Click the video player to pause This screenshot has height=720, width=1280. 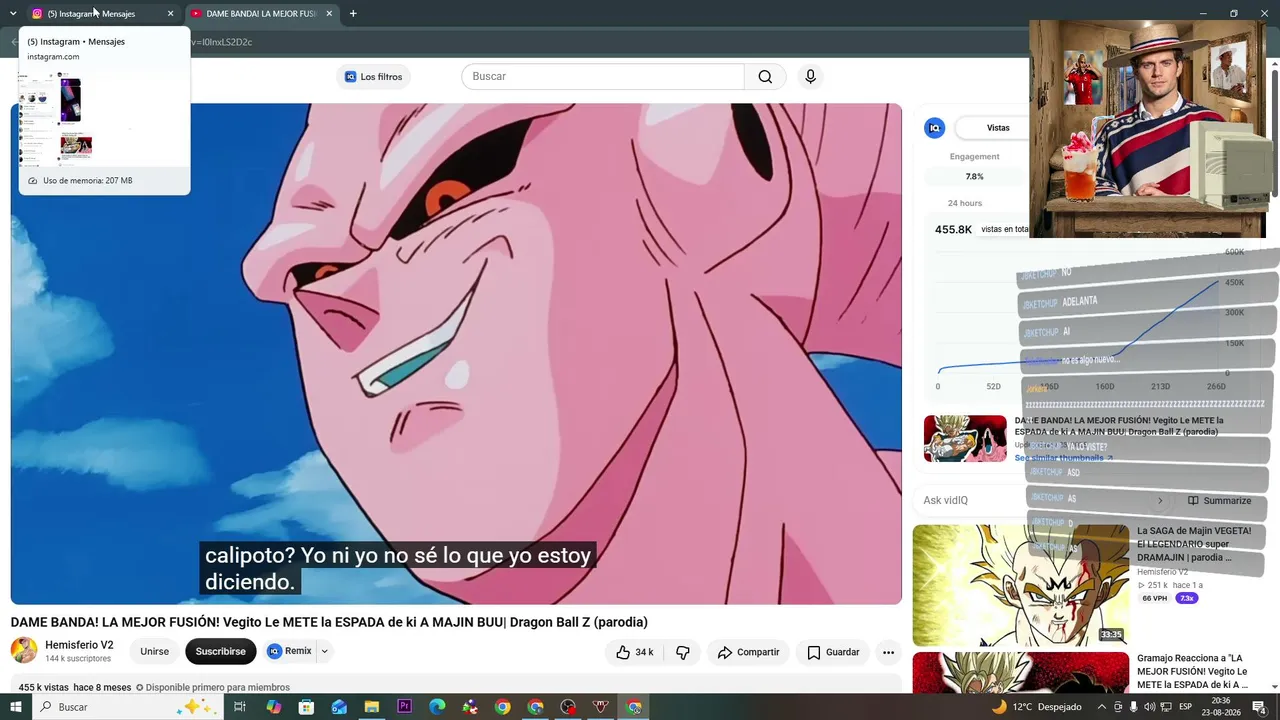[456, 354]
